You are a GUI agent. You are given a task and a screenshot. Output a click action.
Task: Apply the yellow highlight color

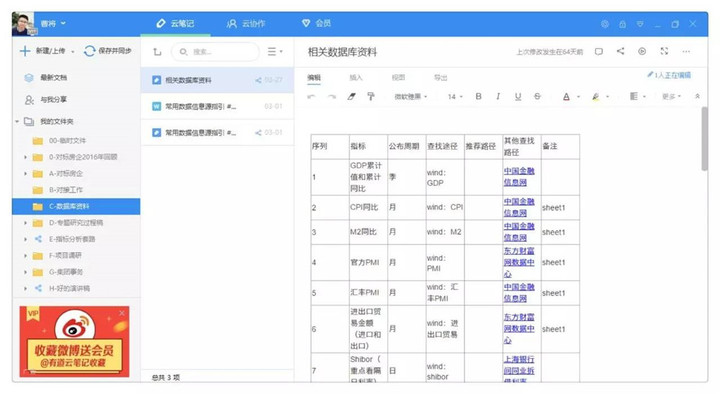click(596, 96)
